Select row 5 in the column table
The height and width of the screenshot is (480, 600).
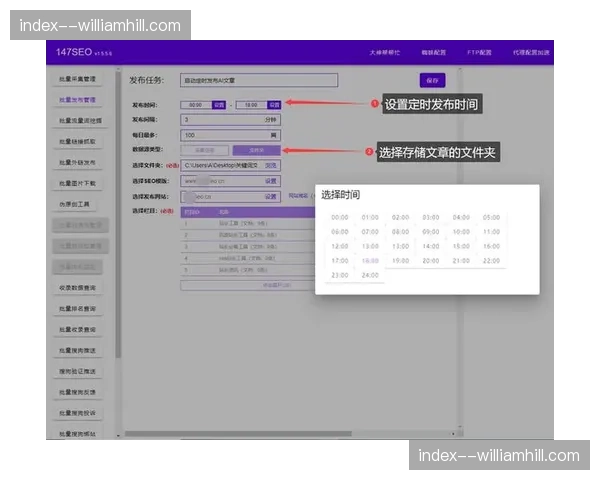pos(248,270)
